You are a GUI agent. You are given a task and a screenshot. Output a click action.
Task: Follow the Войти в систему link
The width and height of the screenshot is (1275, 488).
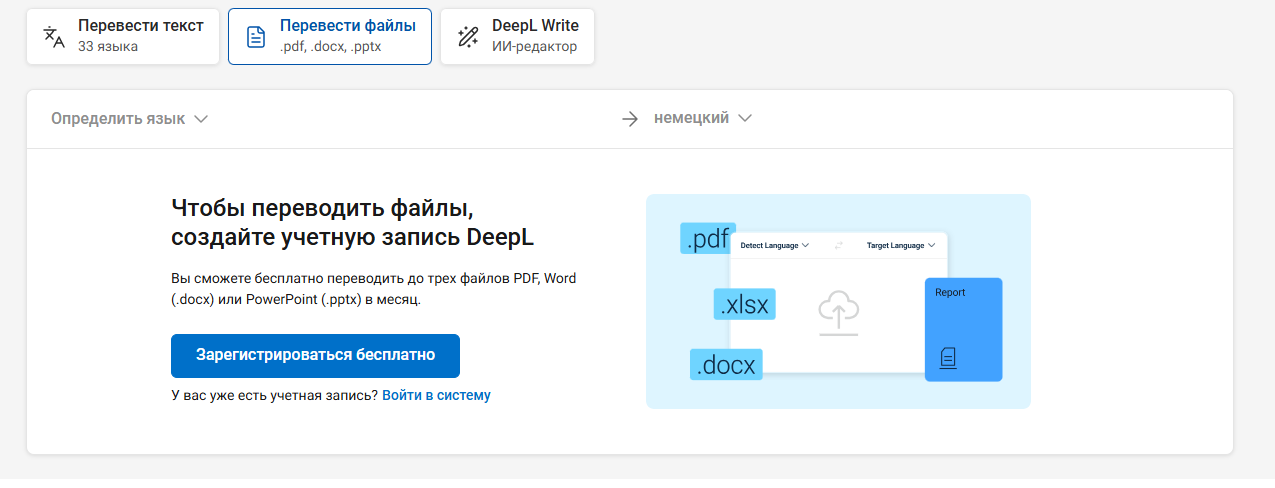pyautogui.click(x=436, y=395)
